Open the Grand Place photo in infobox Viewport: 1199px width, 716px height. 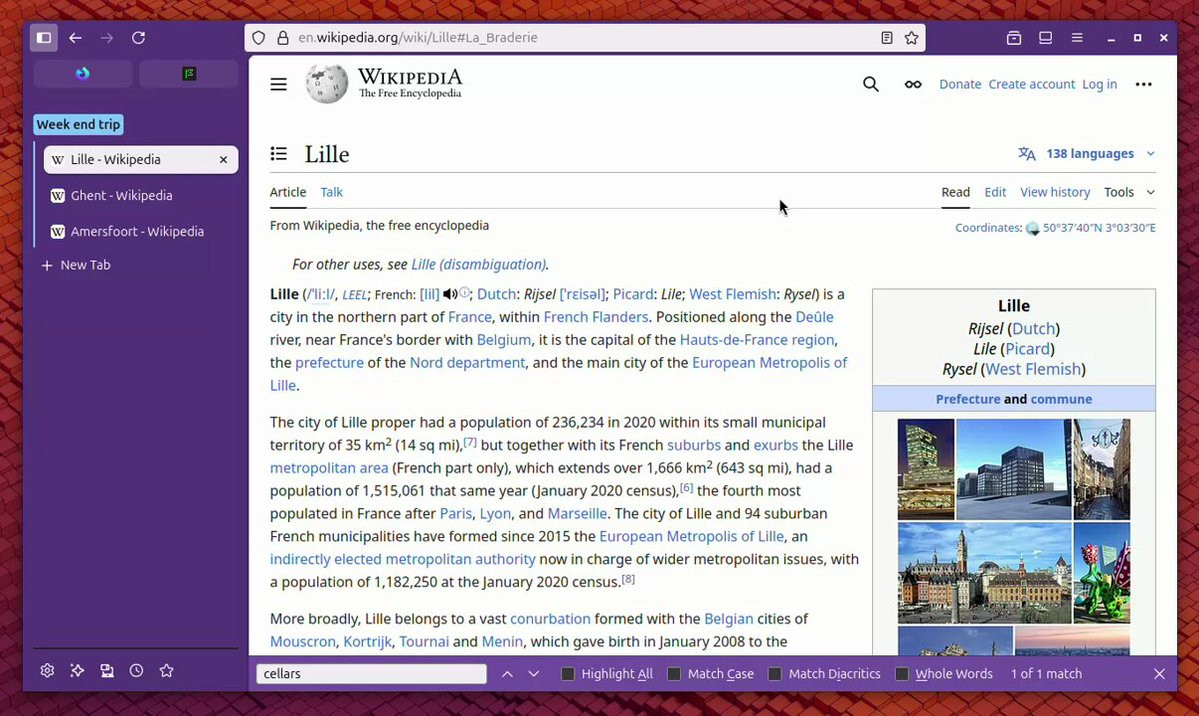coord(984,574)
